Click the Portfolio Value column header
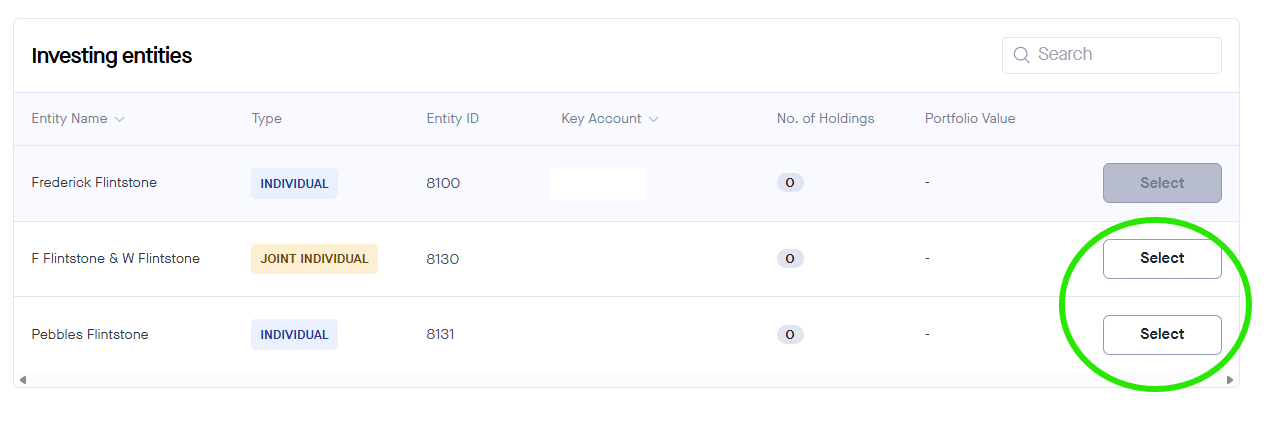 click(969, 118)
